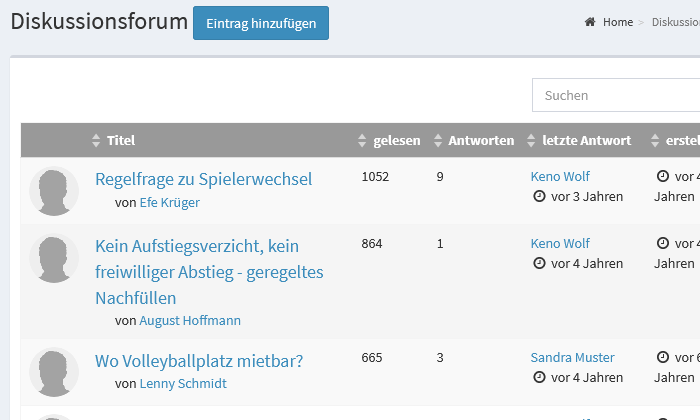Open author profile Lenny Schmidt
Screen dimensions: 700x420
[x=183, y=383]
